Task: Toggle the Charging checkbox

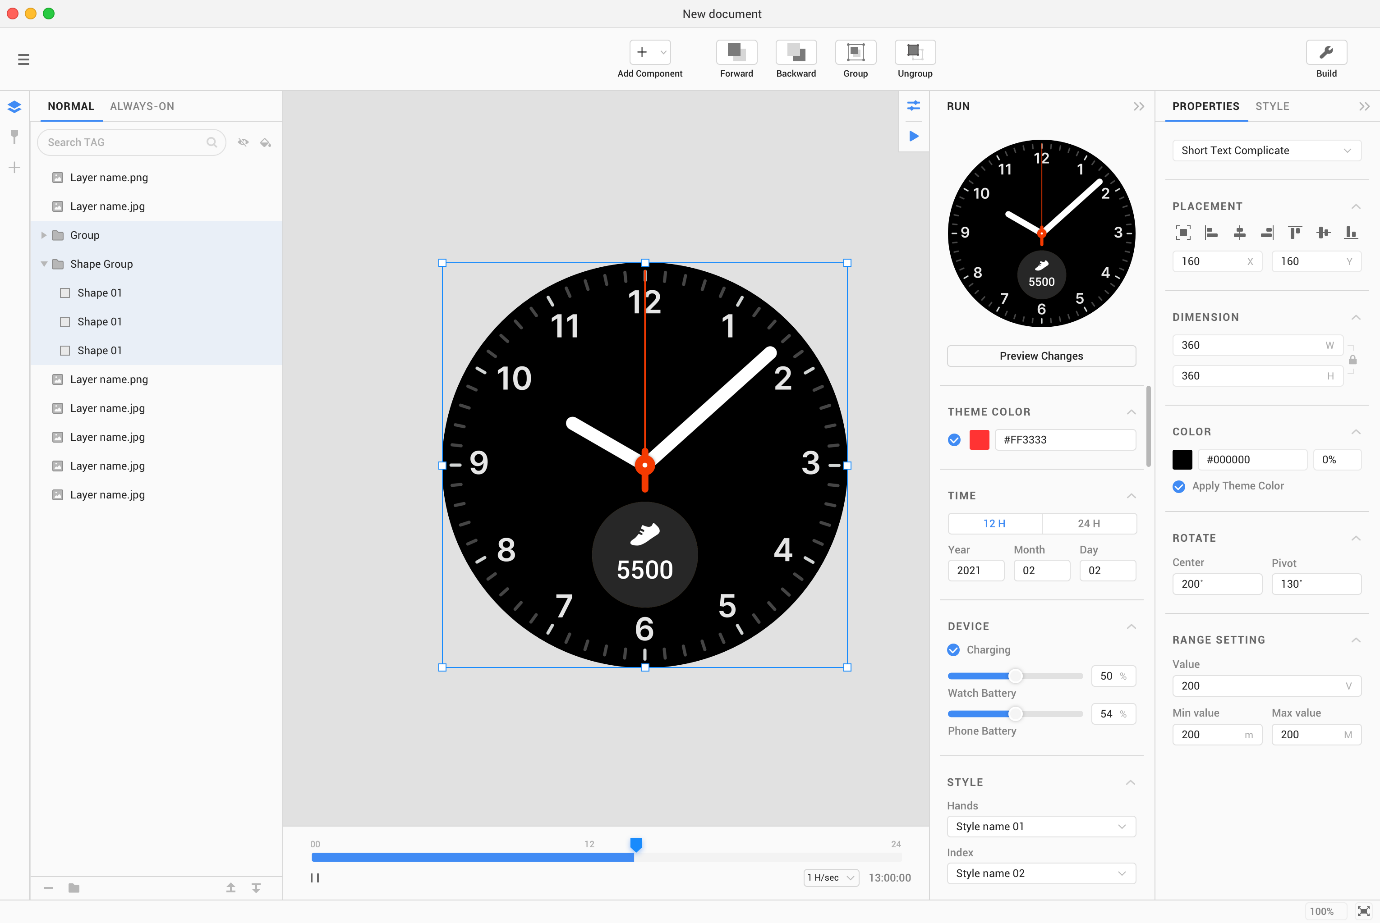Action: pyautogui.click(x=954, y=650)
